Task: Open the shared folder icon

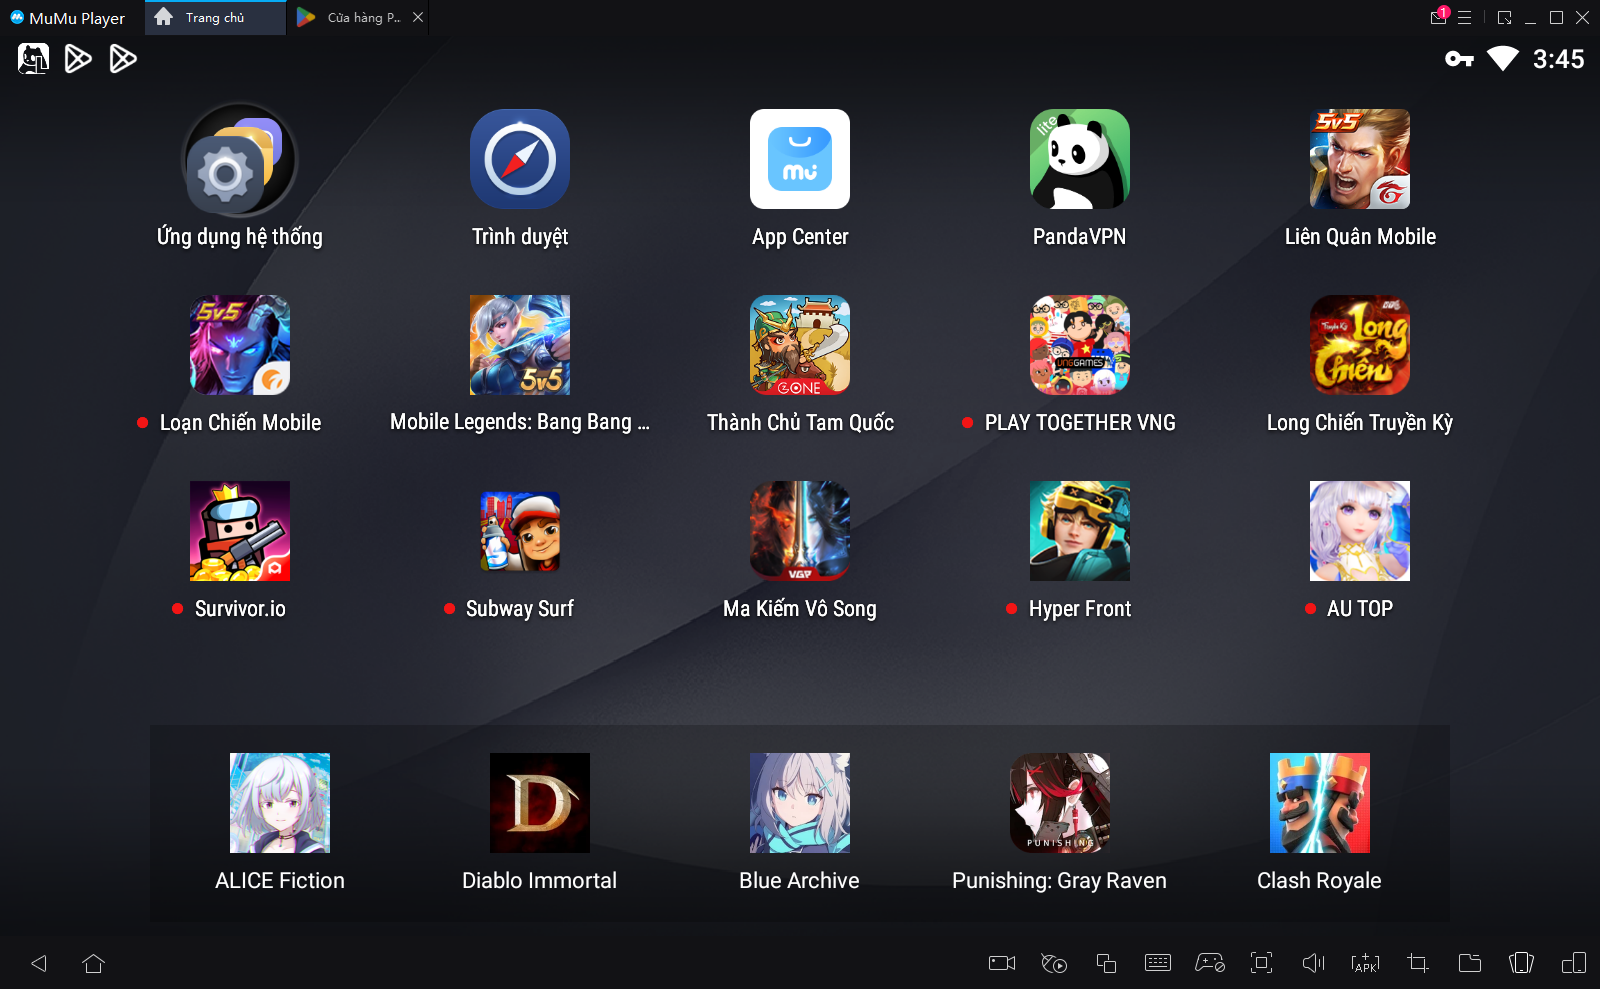Action: click(x=1469, y=963)
